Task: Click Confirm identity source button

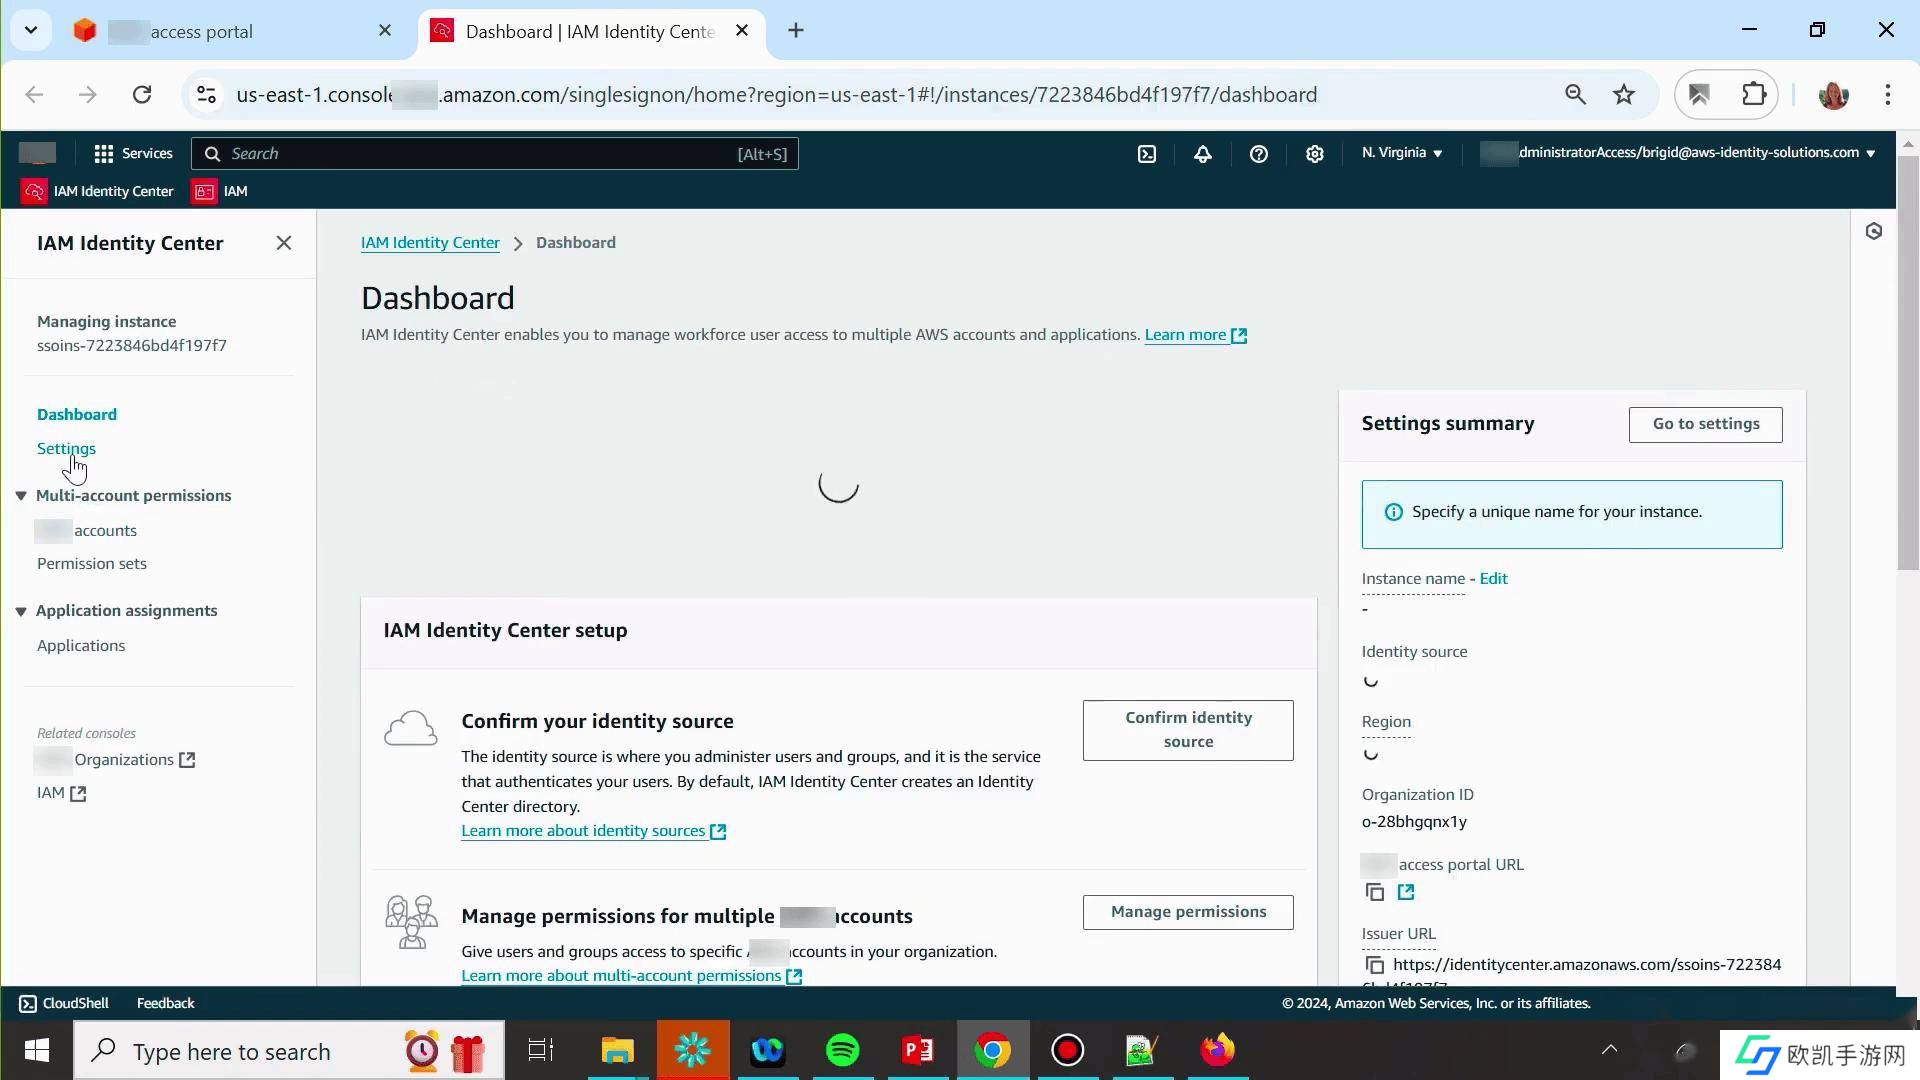Action: [x=1188, y=730]
